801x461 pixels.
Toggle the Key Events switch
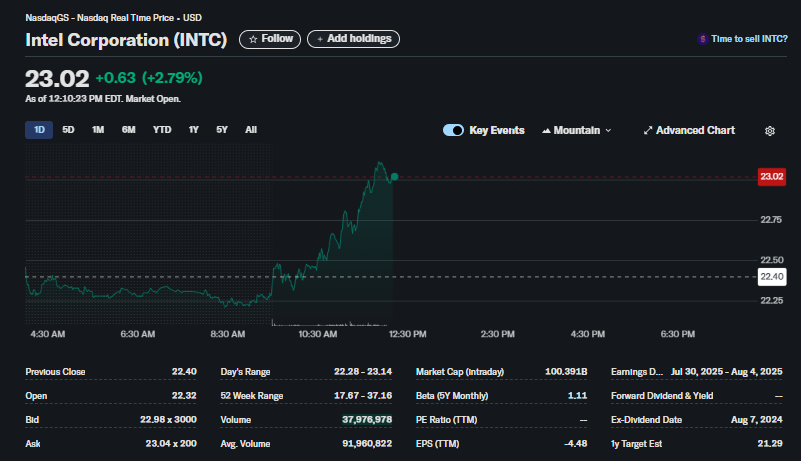(453, 130)
